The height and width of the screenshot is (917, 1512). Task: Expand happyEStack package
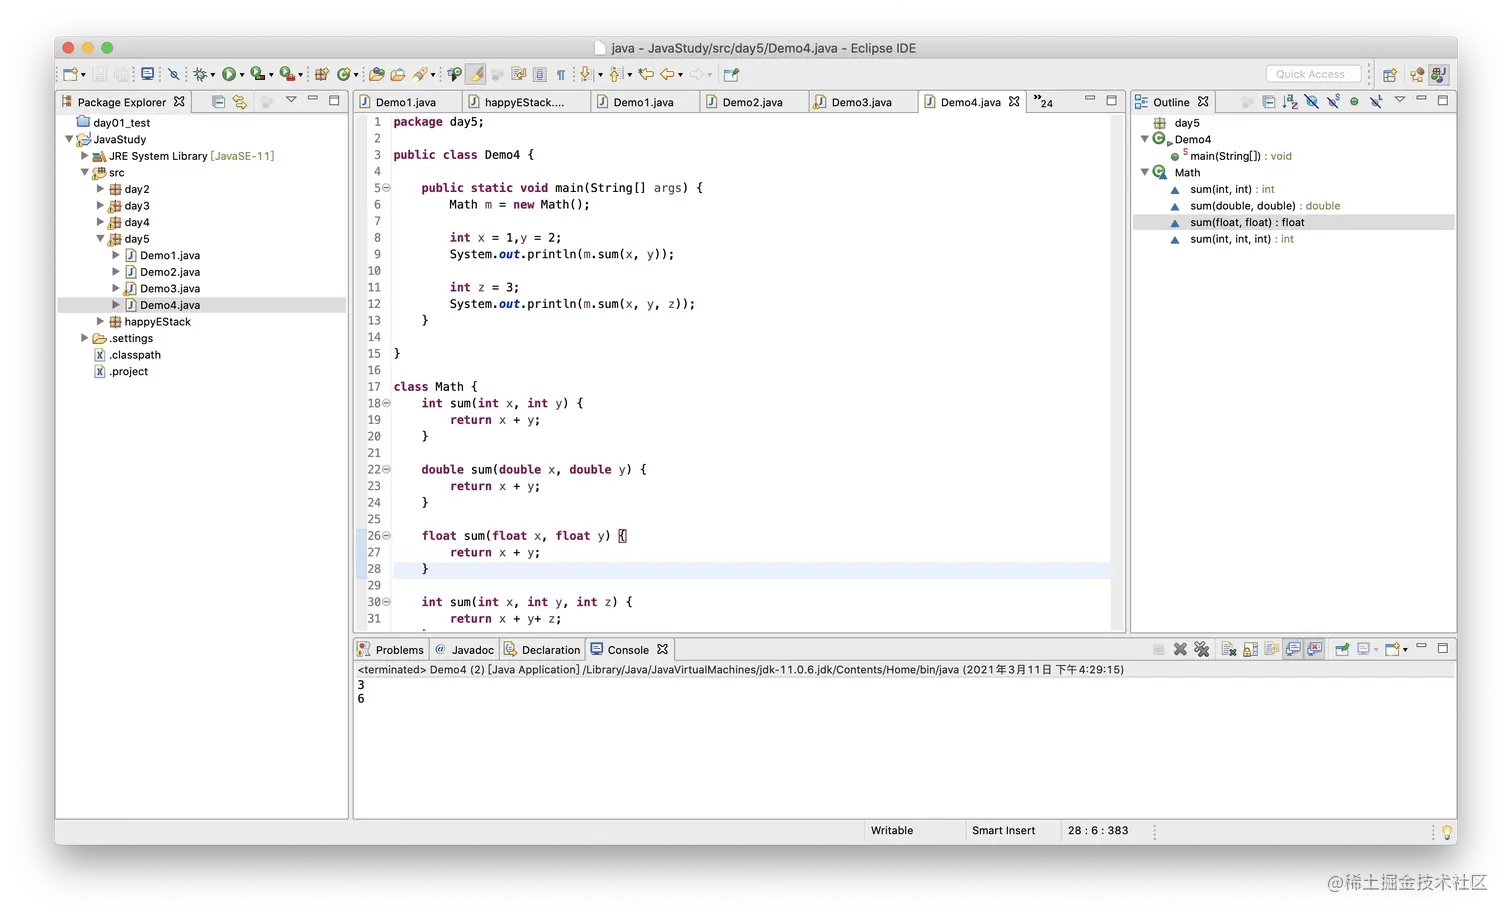100,322
